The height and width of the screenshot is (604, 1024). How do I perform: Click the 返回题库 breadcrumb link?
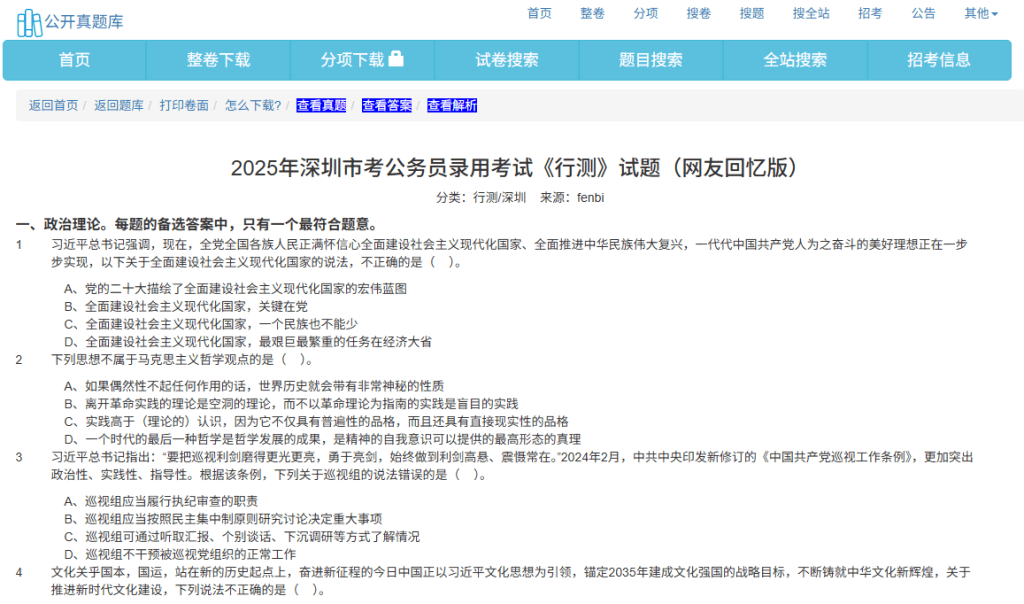tap(119, 106)
